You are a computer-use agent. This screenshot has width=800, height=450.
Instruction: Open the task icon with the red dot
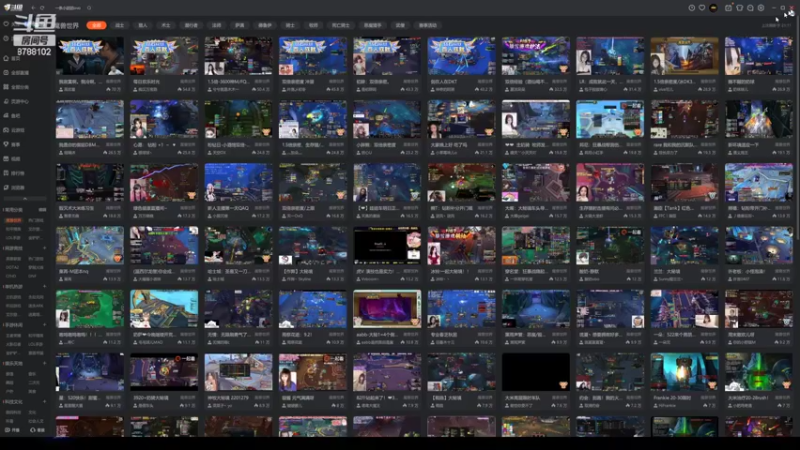[729, 8]
